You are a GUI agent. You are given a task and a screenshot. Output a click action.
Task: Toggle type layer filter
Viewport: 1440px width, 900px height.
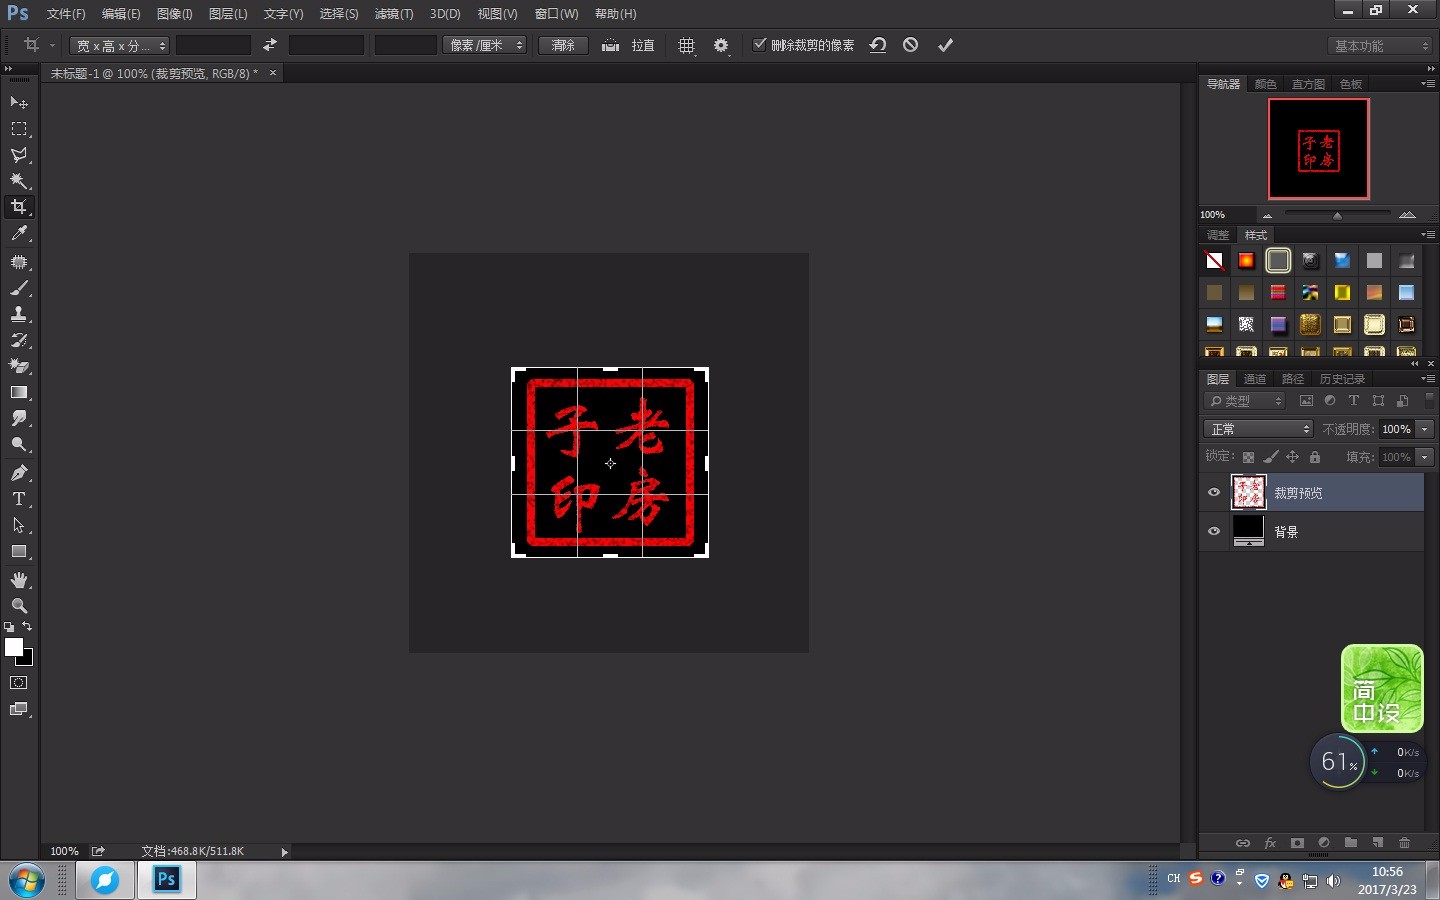[x=1354, y=401]
